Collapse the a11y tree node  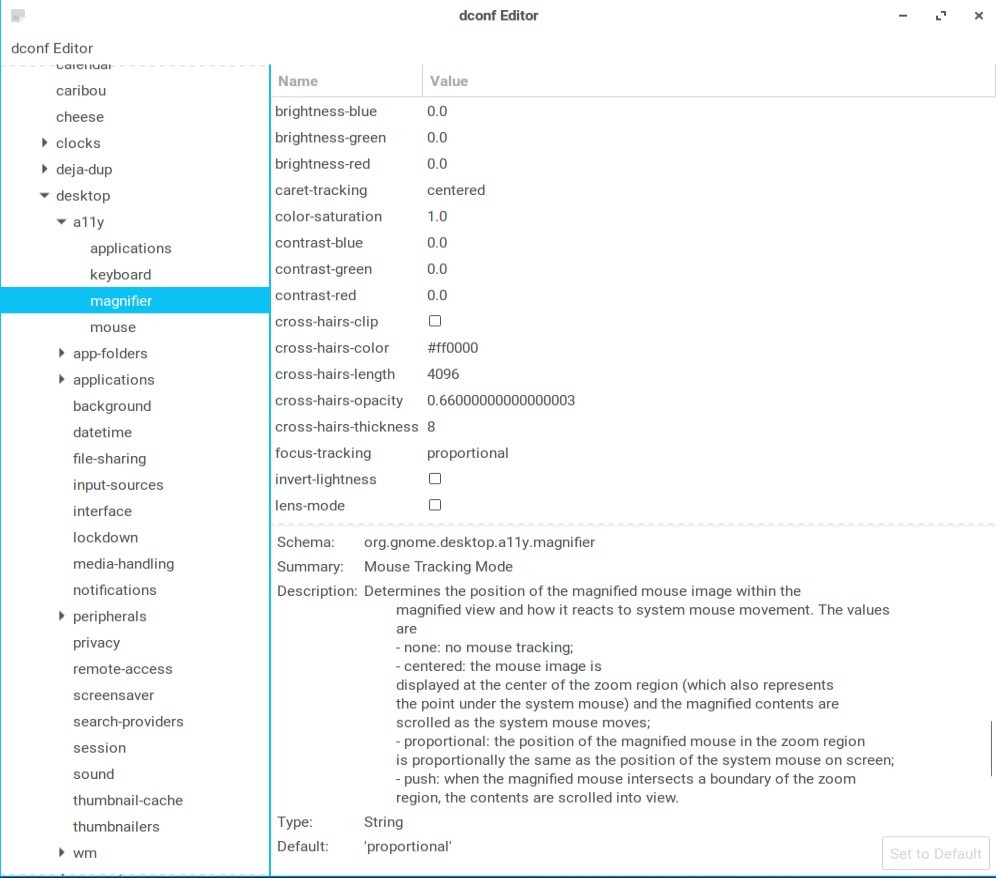tap(62, 222)
